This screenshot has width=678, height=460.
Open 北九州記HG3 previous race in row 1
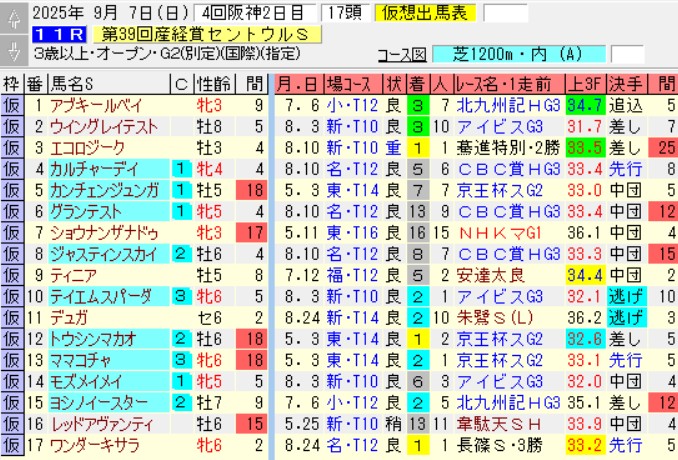pos(508,104)
